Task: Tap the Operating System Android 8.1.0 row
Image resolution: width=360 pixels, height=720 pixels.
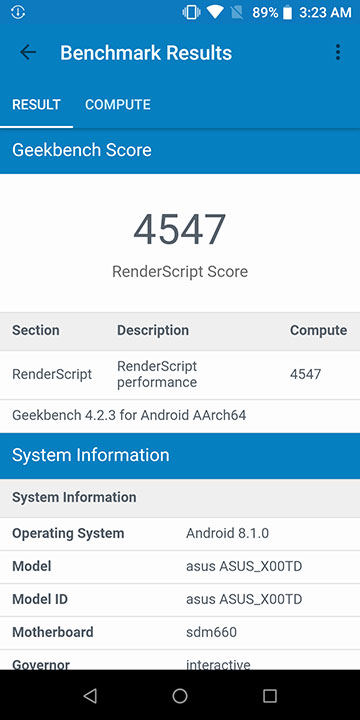Action: pyautogui.click(x=180, y=534)
